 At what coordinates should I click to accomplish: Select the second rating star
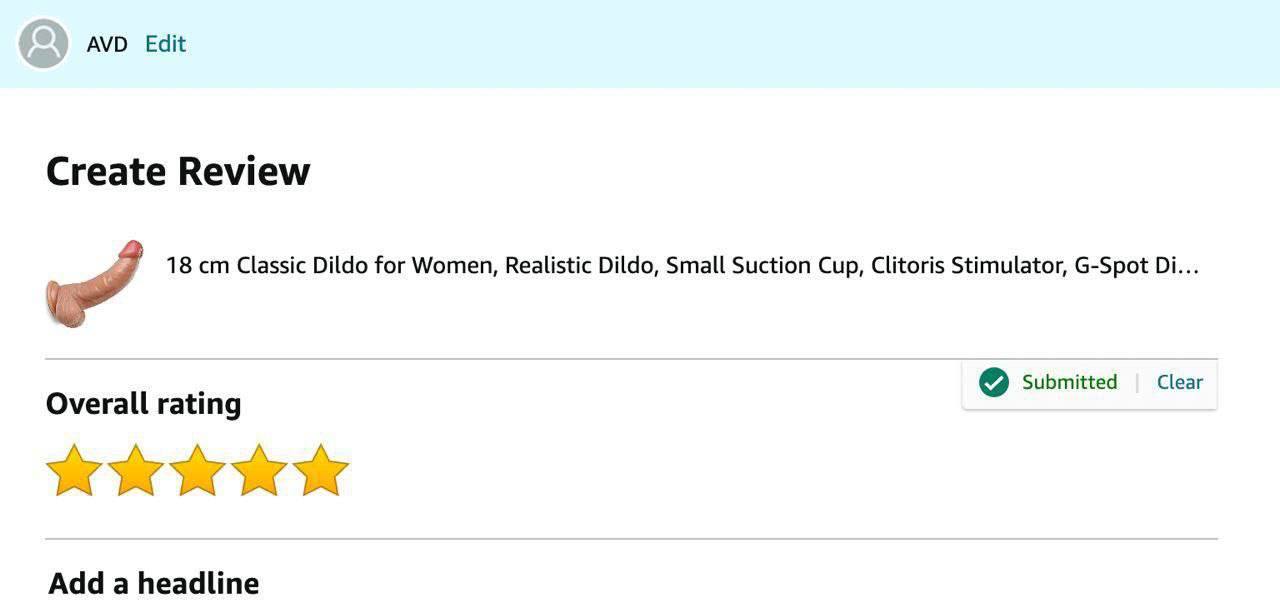coord(136,471)
